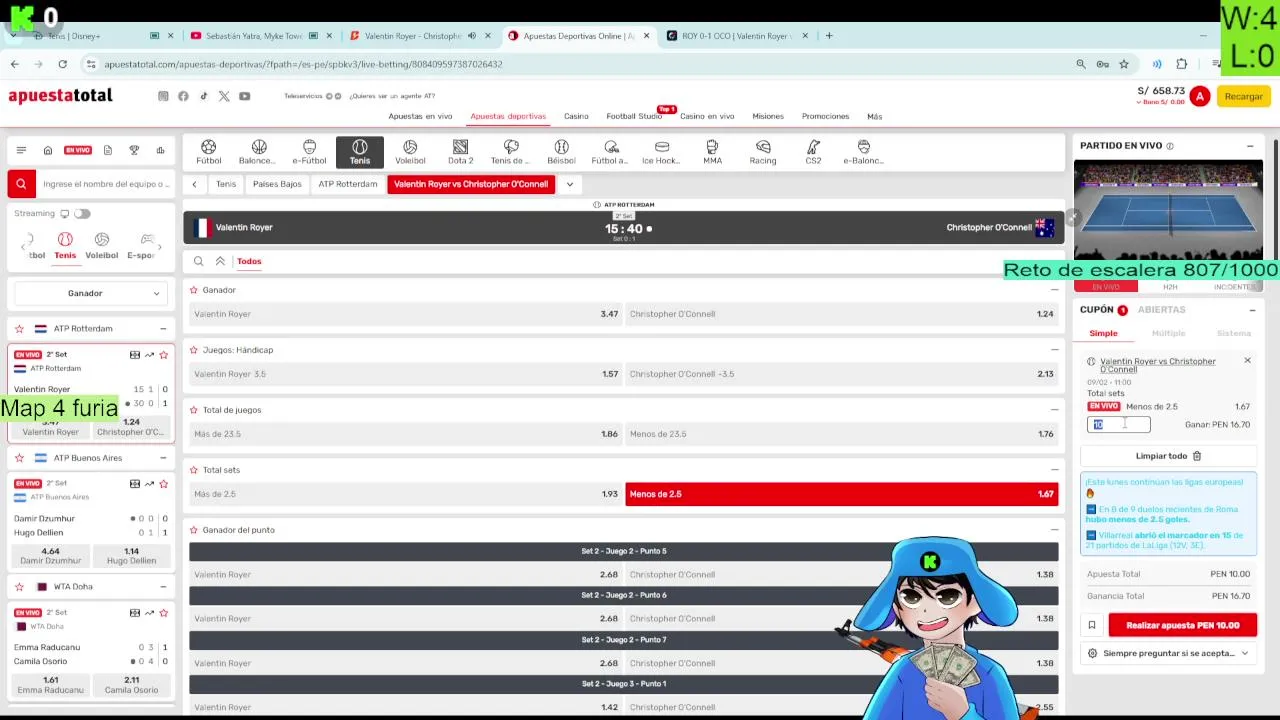The width and height of the screenshot is (1280, 720).
Task: Open the e-Baloncesto category
Action: point(863,152)
